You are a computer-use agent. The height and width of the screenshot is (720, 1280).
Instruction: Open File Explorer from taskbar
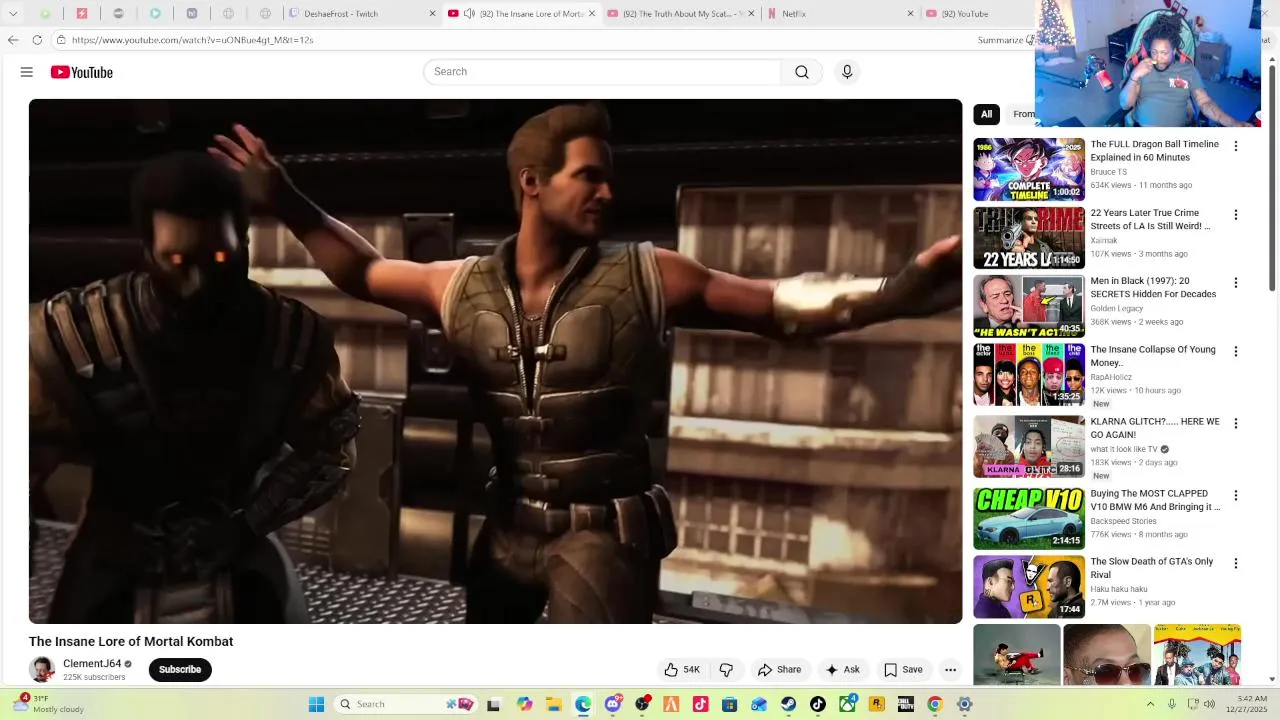click(553, 704)
